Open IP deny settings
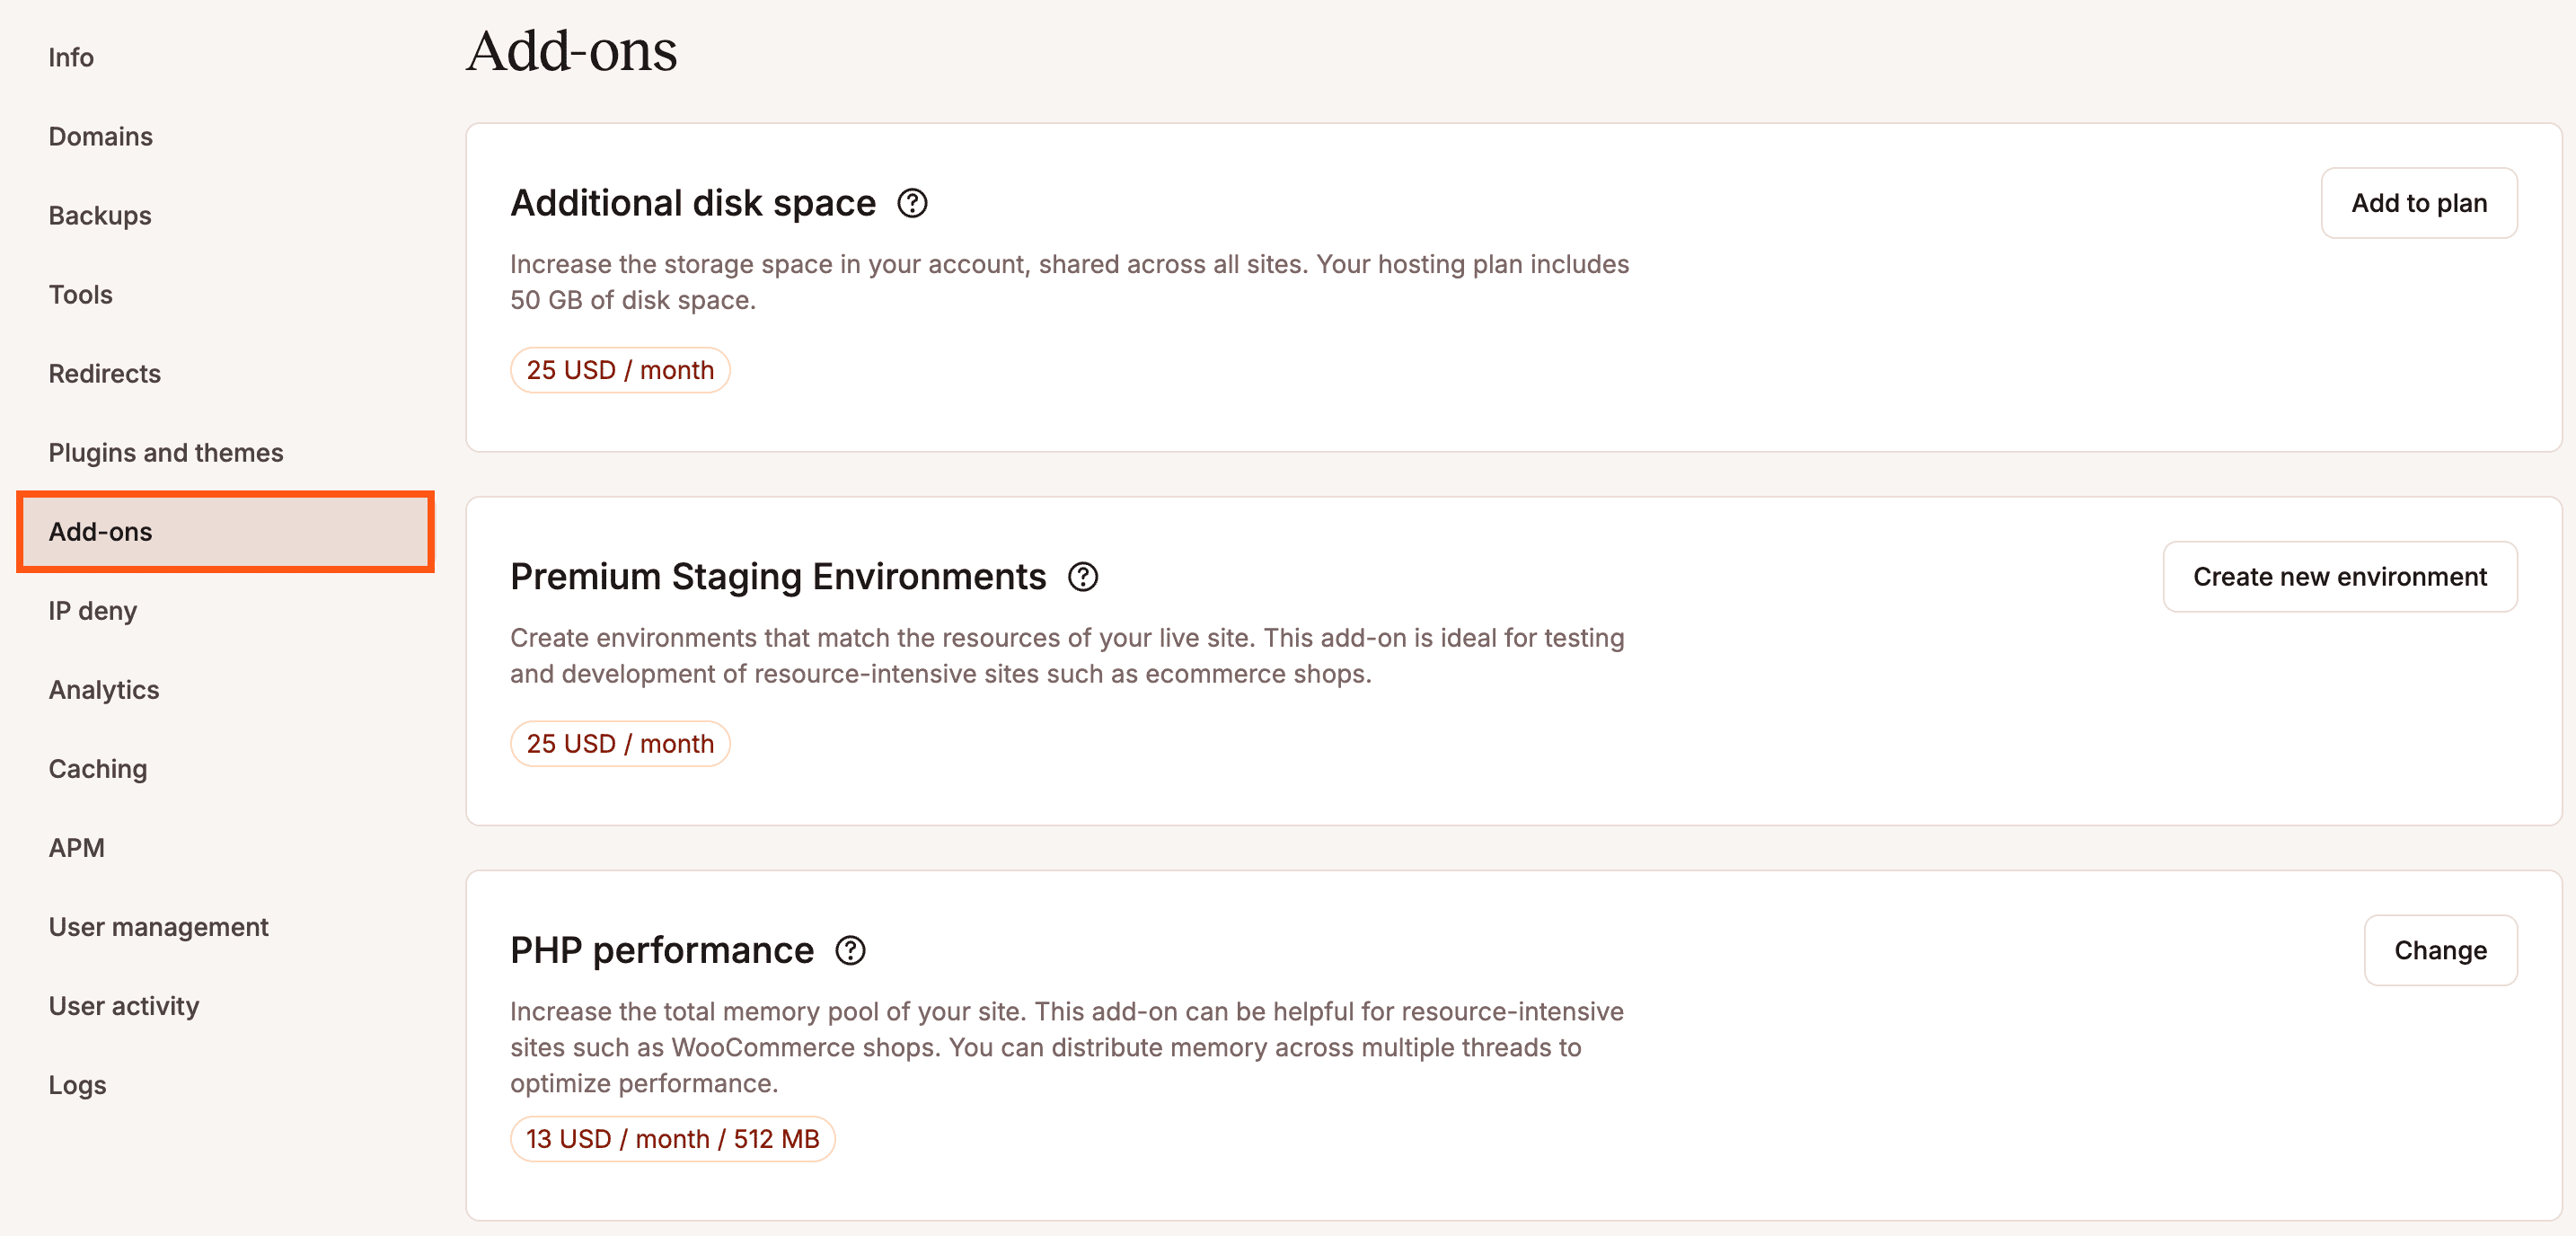The image size is (2576, 1236). point(92,610)
